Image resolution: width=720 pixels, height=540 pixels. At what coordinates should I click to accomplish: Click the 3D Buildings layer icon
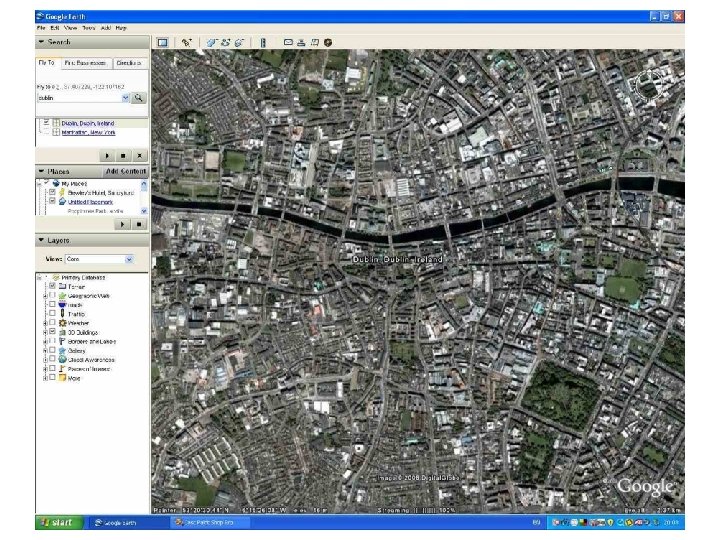tap(62, 332)
